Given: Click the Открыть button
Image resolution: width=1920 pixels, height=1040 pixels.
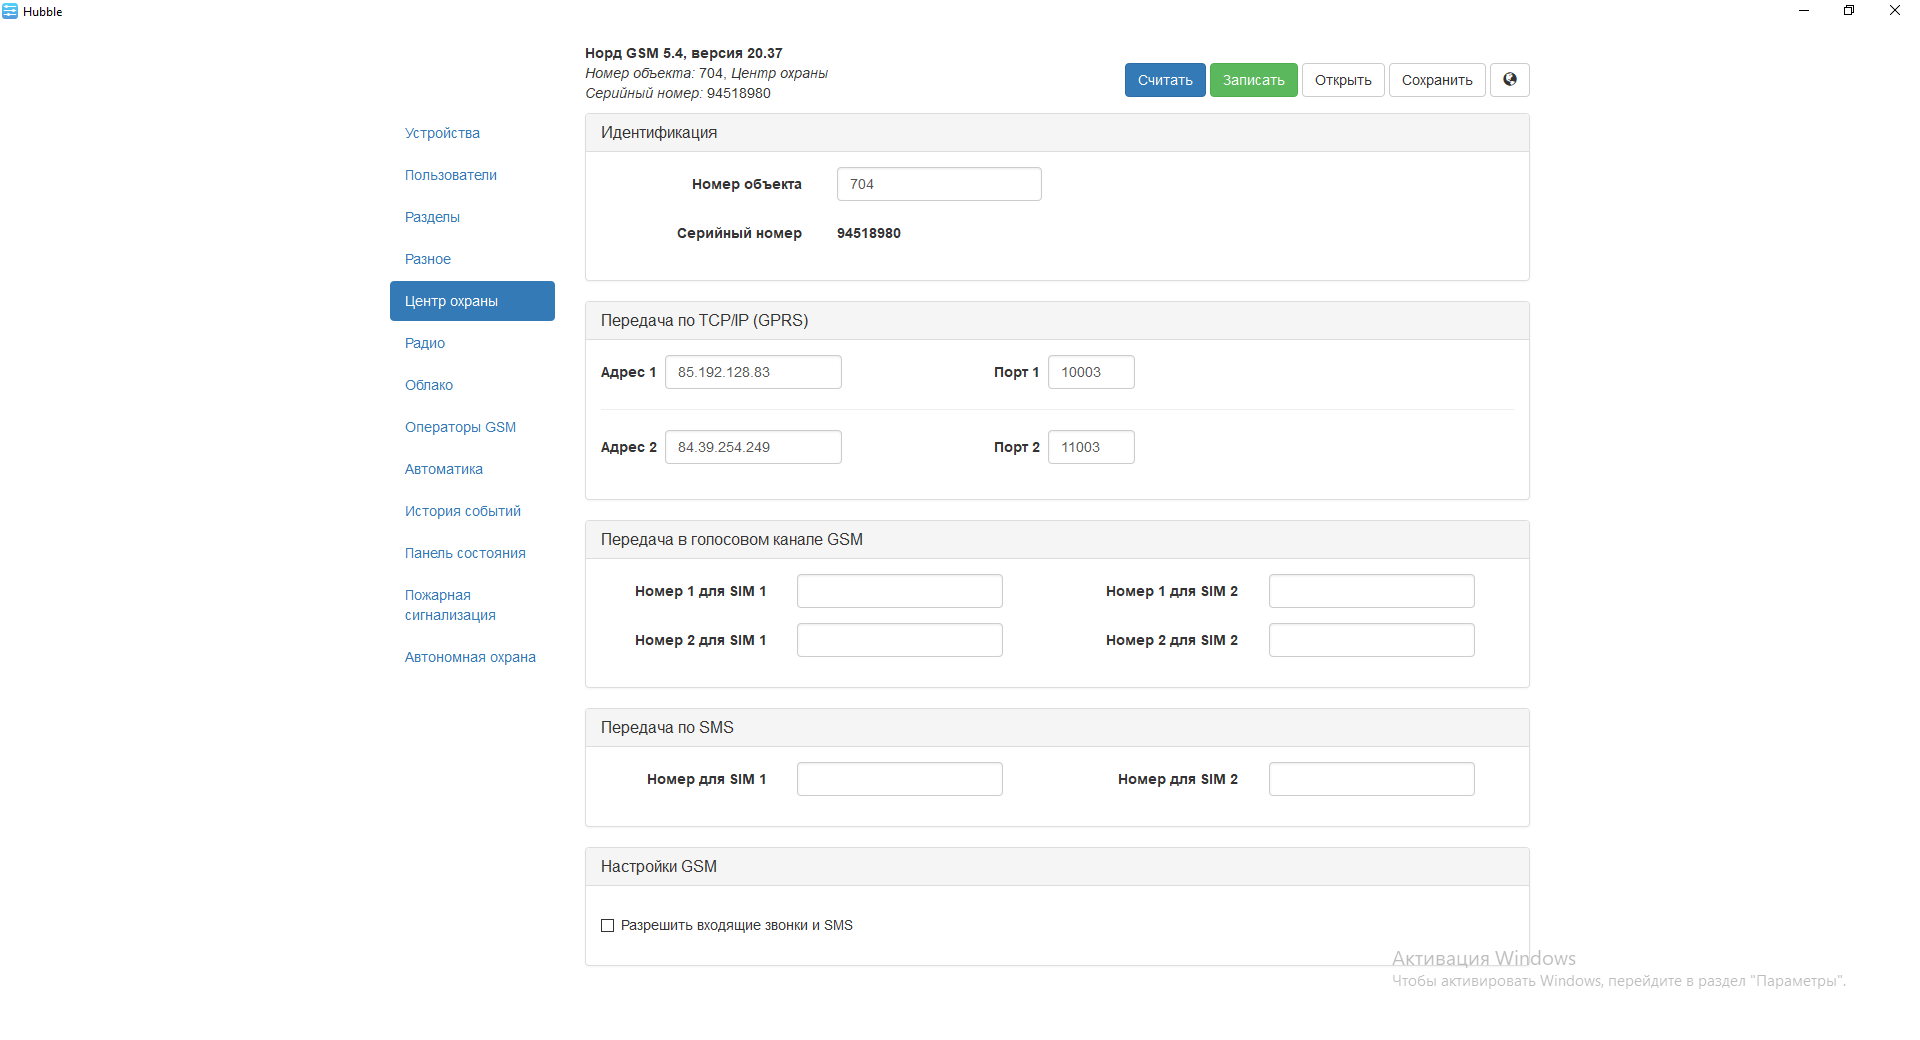Looking at the screenshot, I should coord(1343,80).
